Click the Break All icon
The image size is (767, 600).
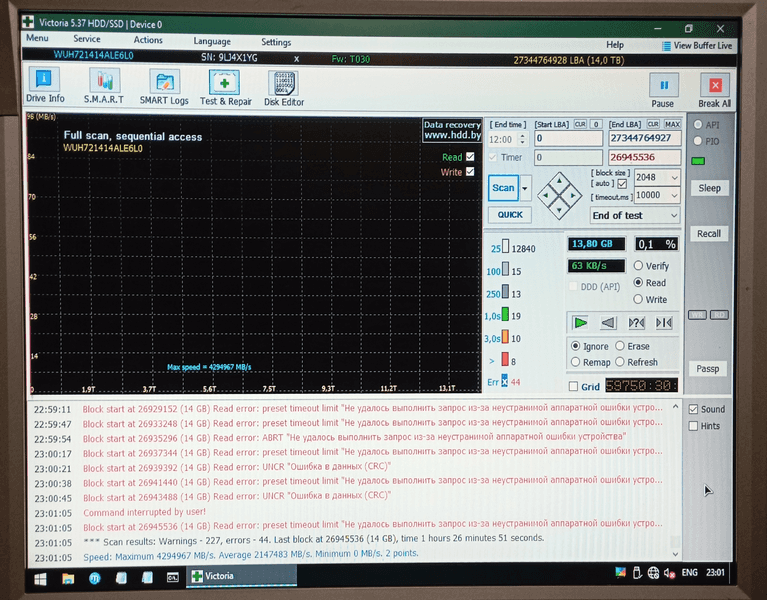(x=714, y=88)
